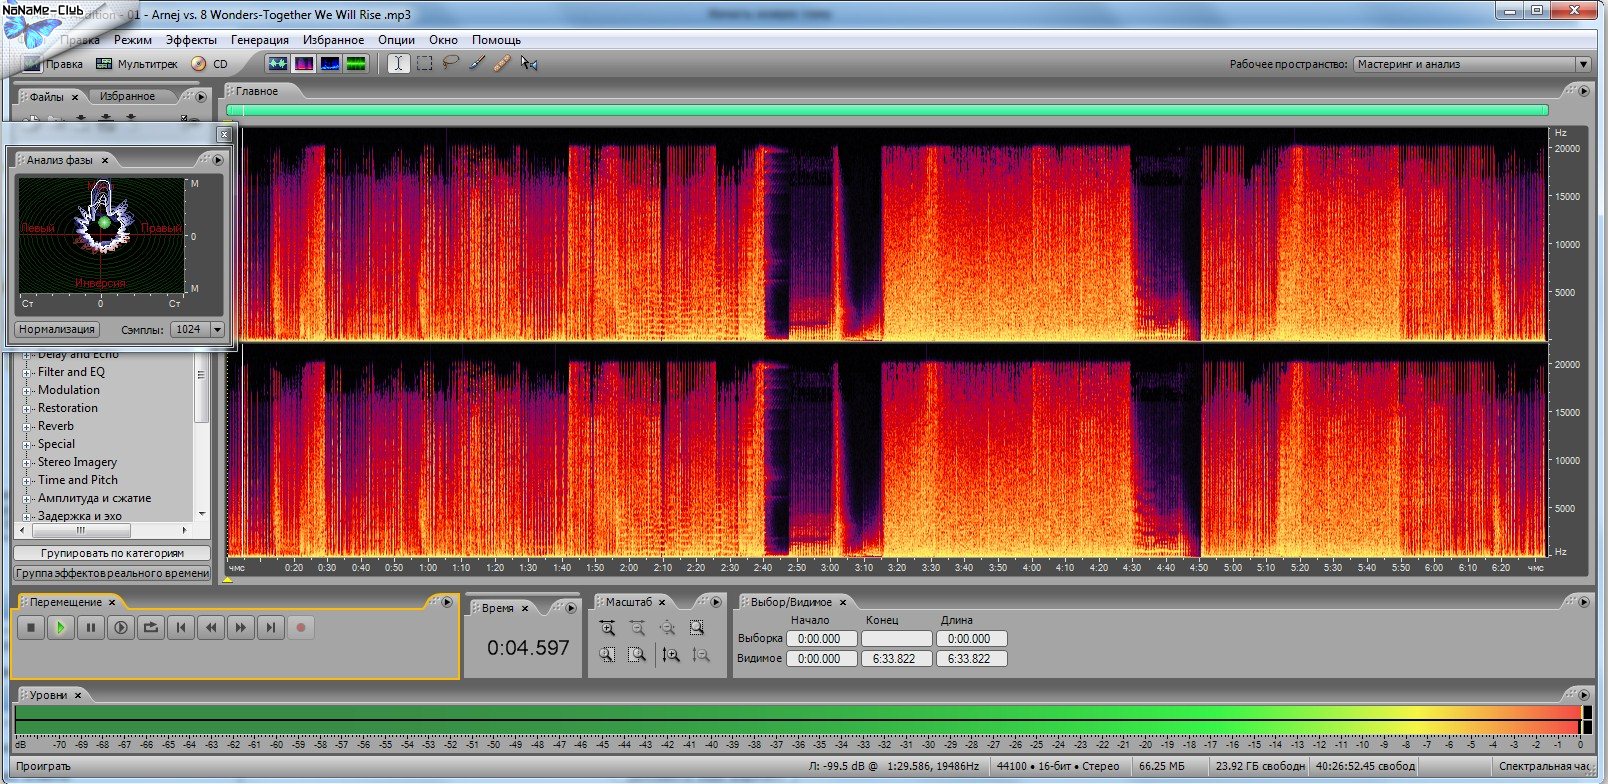The width and height of the screenshot is (1608, 784).
Task: Select the Marquee selection tool
Action: tap(425, 64)
